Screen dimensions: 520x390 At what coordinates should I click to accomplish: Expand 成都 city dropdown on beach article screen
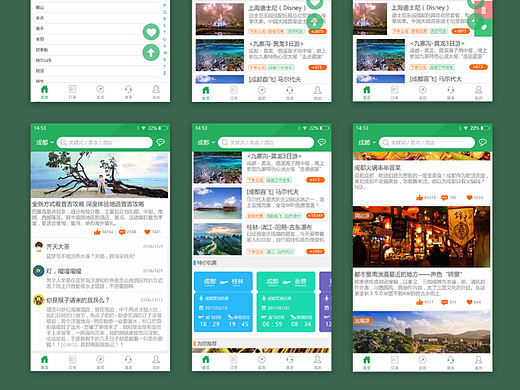[45, 142]
